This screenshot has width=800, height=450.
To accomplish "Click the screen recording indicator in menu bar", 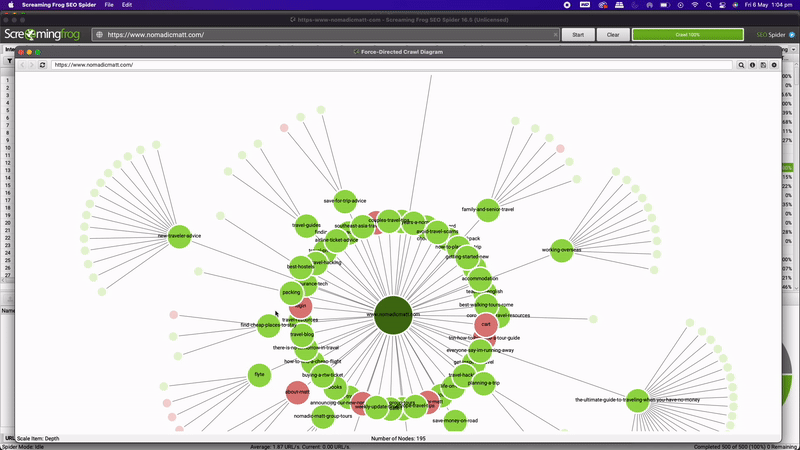I will click(567, 5).
